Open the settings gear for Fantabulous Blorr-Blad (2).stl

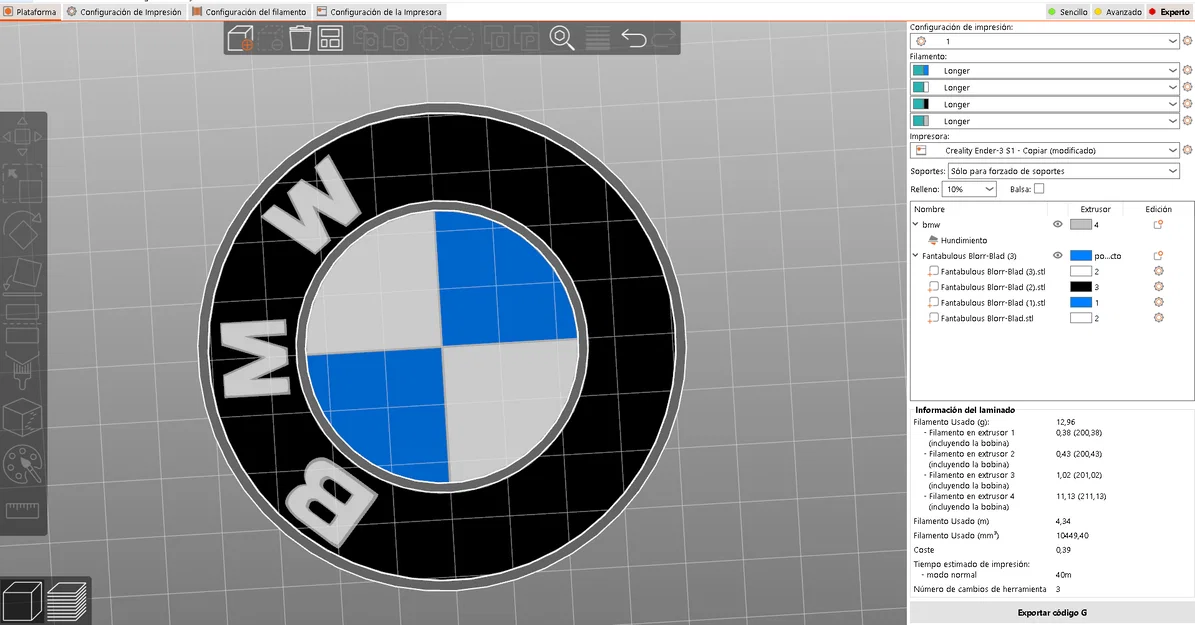point(1158,287)
